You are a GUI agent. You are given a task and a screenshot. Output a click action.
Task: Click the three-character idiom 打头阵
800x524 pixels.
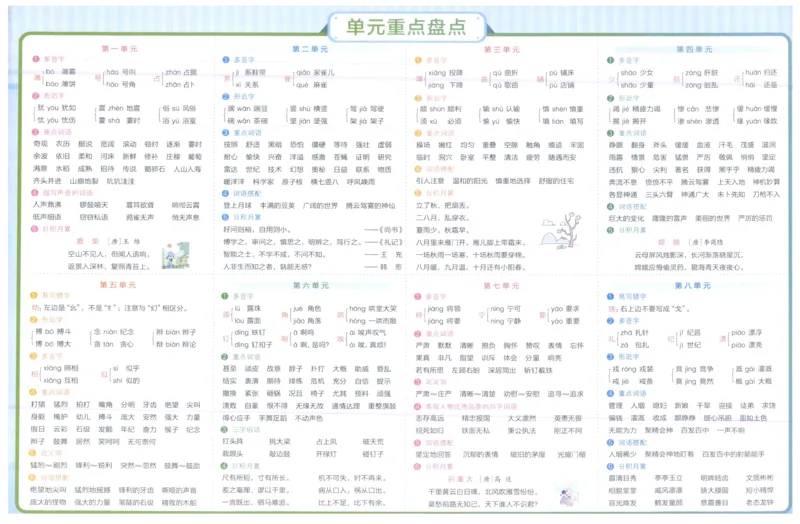point(233,441)
